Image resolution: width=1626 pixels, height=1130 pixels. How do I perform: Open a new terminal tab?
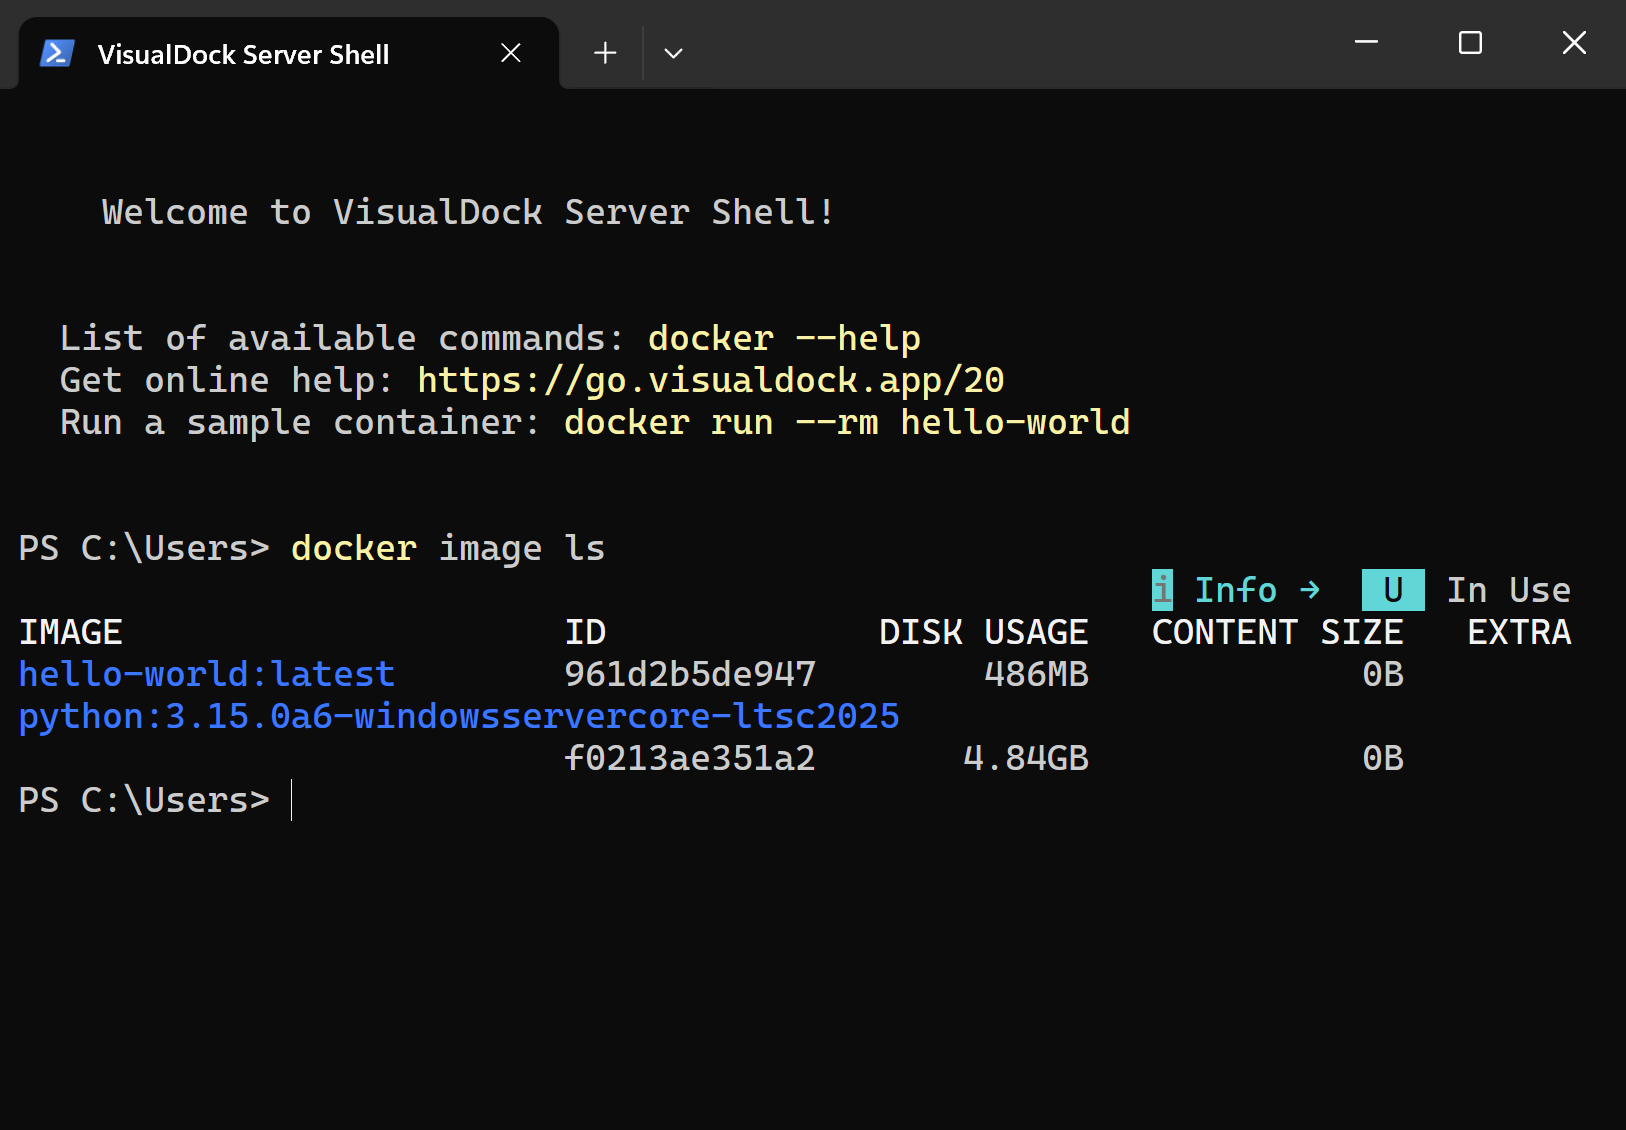(x=605, y=54)
